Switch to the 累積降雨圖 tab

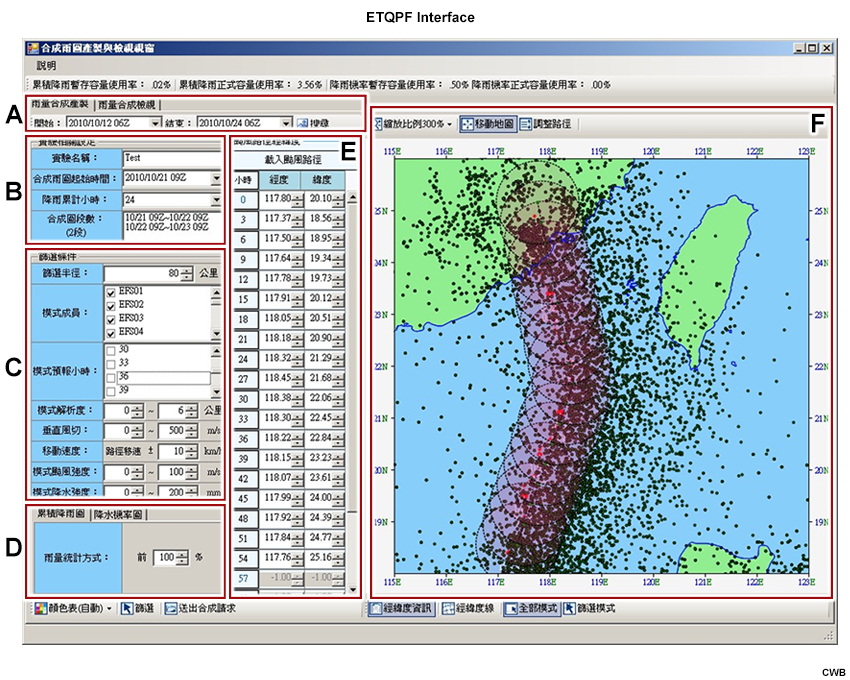(60, 514)
